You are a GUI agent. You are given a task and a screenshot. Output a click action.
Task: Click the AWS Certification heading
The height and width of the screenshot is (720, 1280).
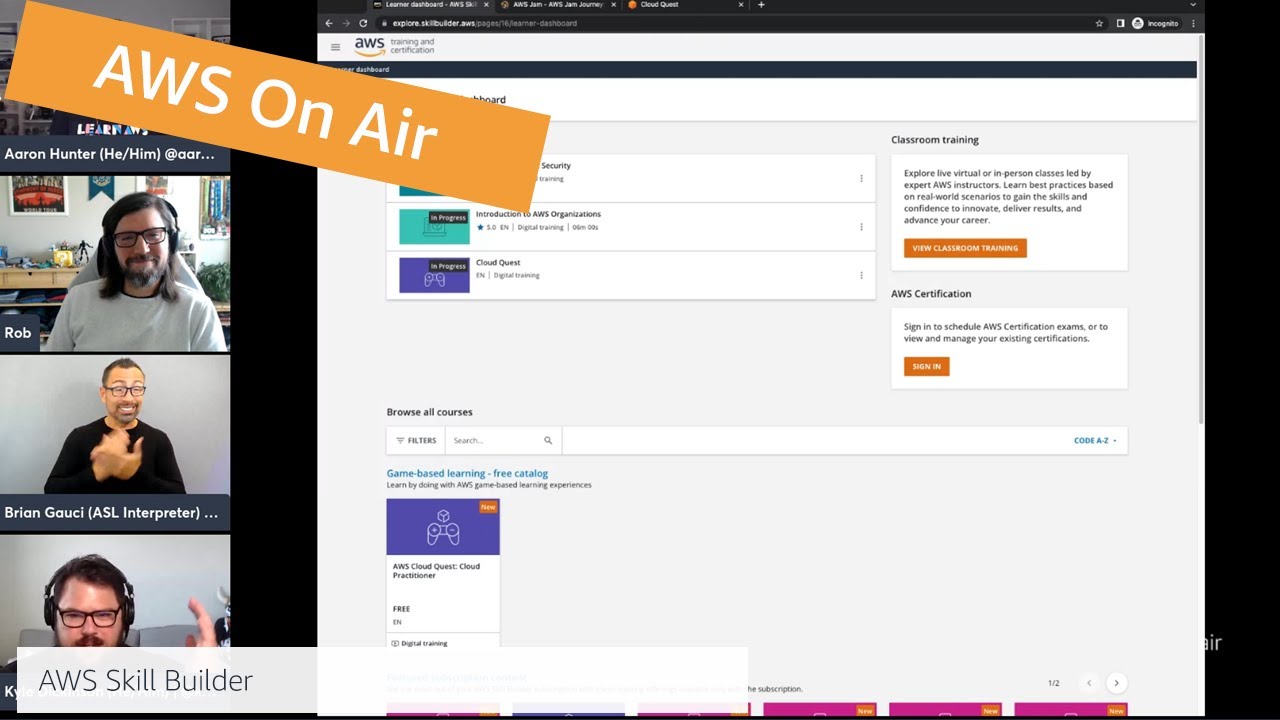coord(931,294)
